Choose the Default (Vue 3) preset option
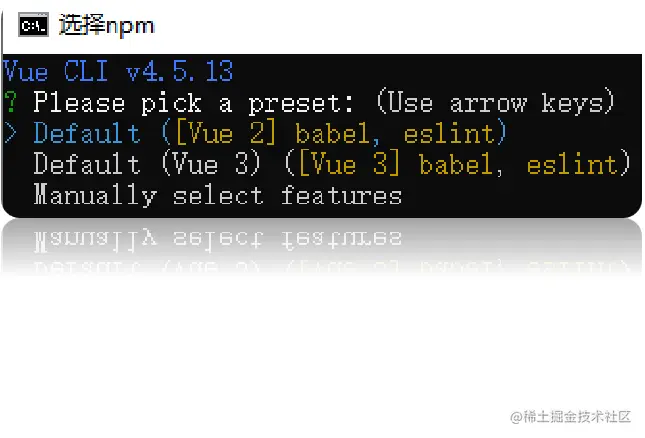Image resolution: width=645 pixels, height=438 pixels. point(87,164)
